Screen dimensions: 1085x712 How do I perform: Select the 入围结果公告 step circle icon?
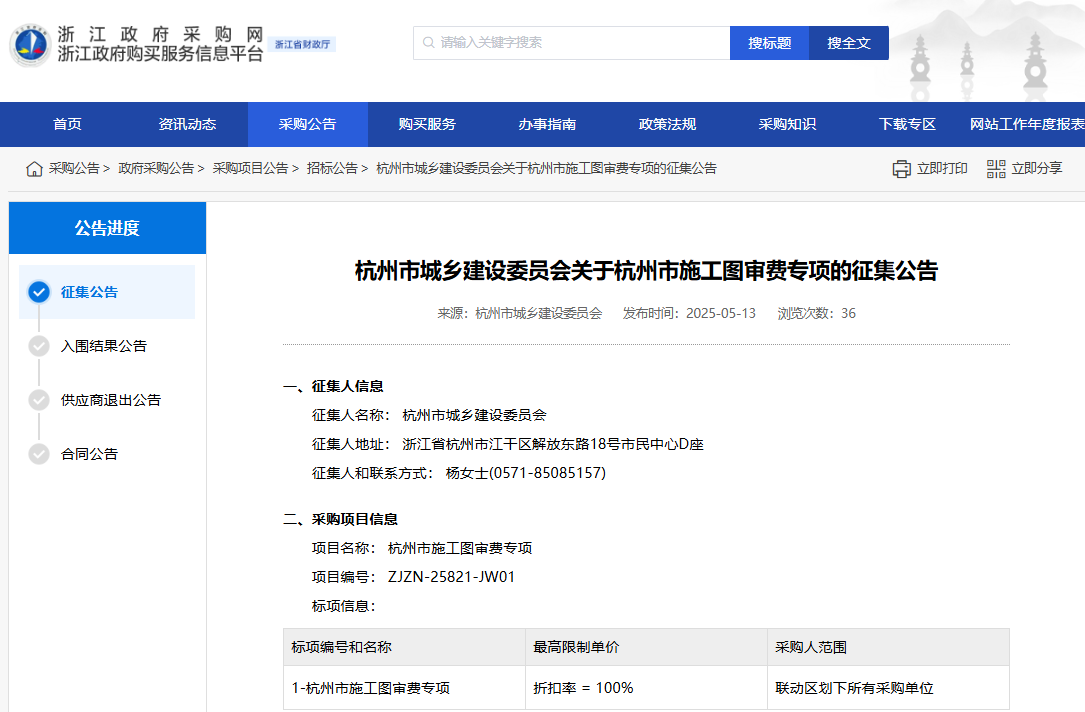pos(39,346)
